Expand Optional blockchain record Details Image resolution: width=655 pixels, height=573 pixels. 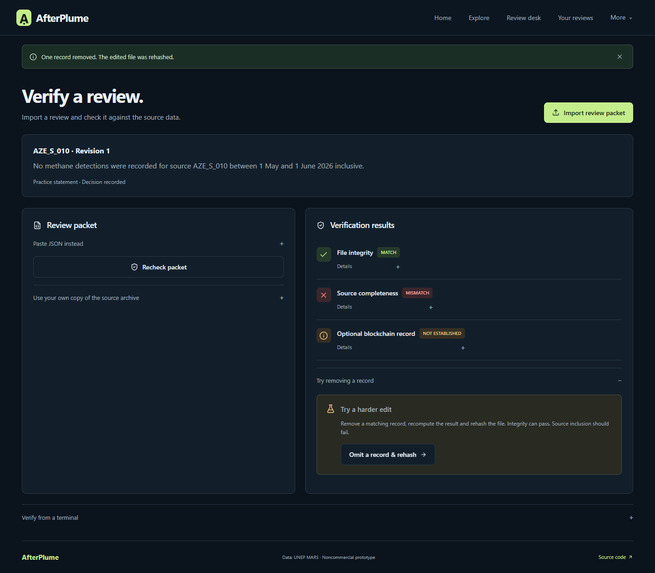click(x=401, y=347)
